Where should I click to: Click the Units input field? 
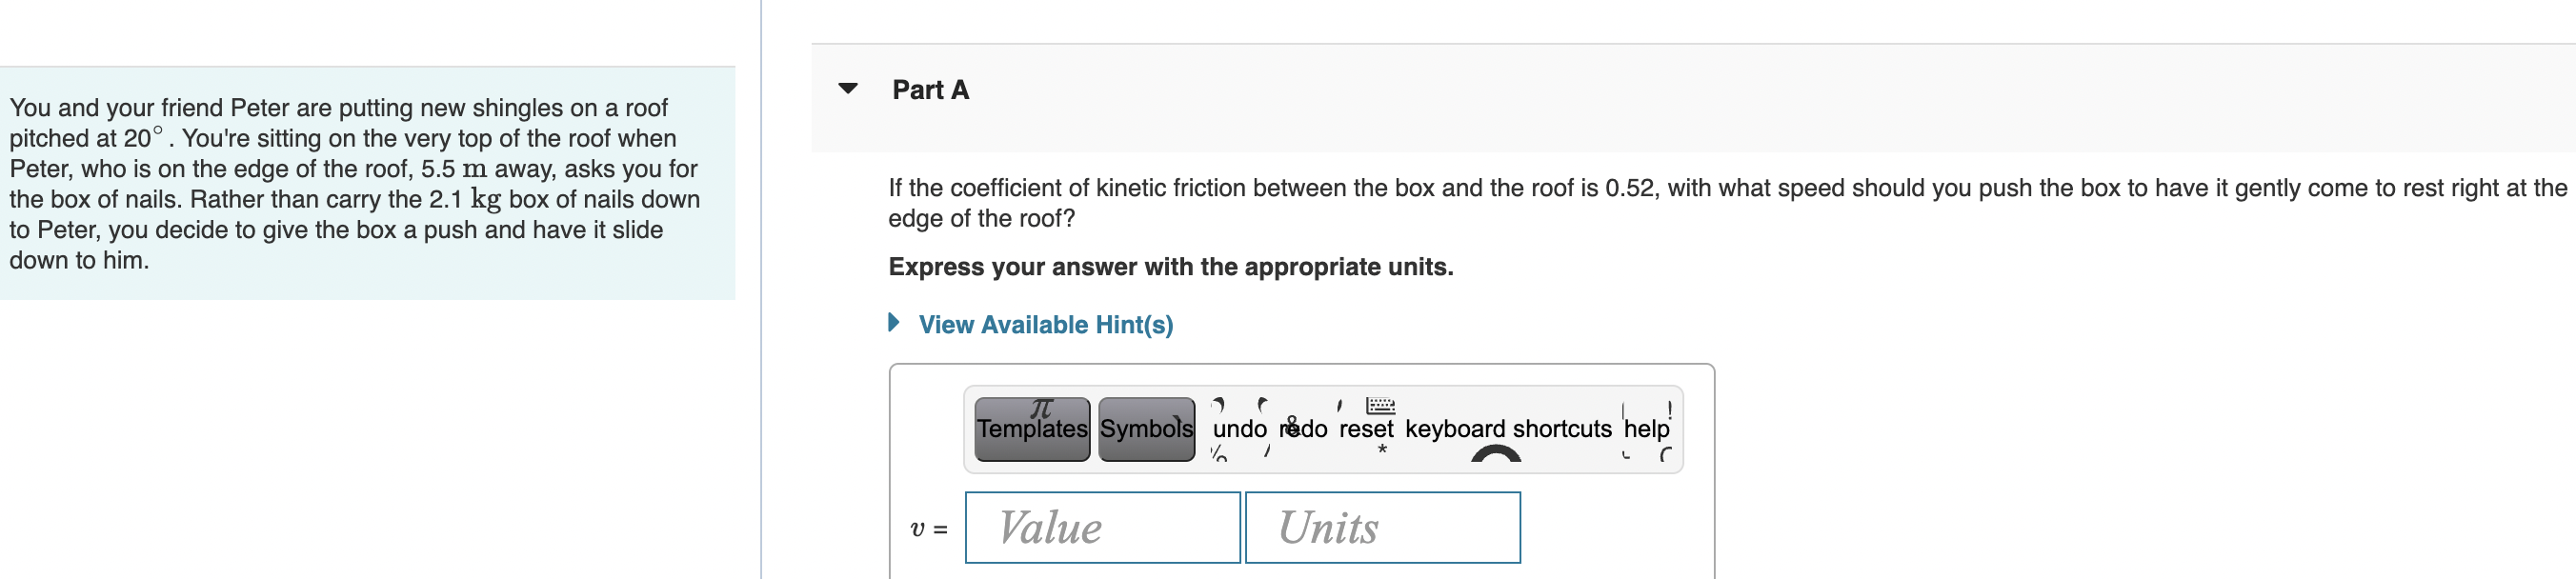coord(1382,527)
